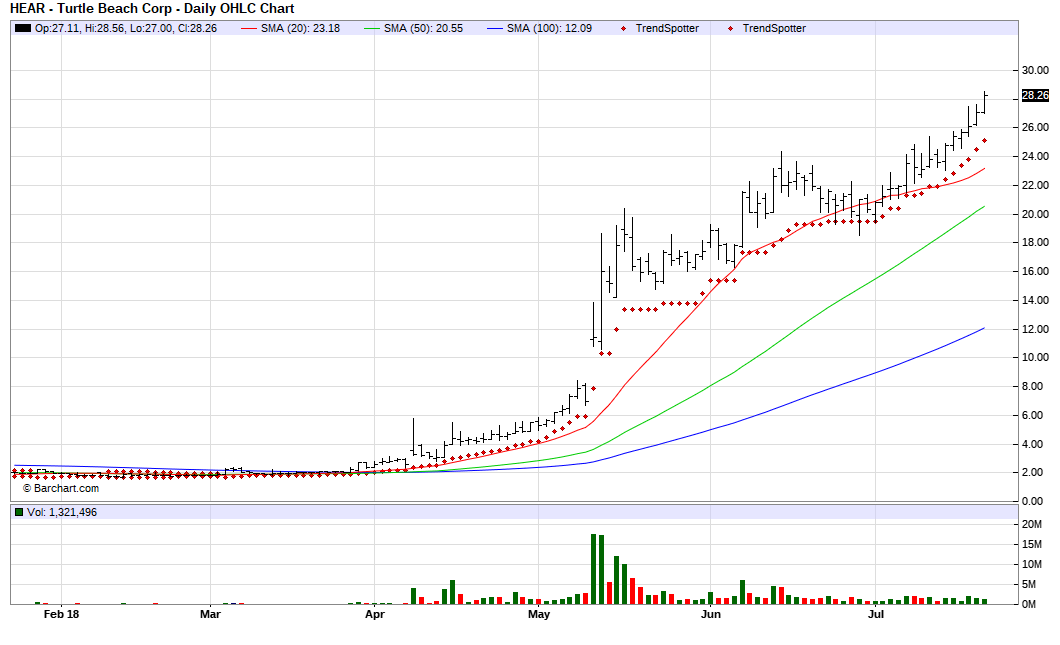Click the red SMA (20) legend line
This screenshot has height=645, width=1060.
pyautogui.click(x=249, y=28)
